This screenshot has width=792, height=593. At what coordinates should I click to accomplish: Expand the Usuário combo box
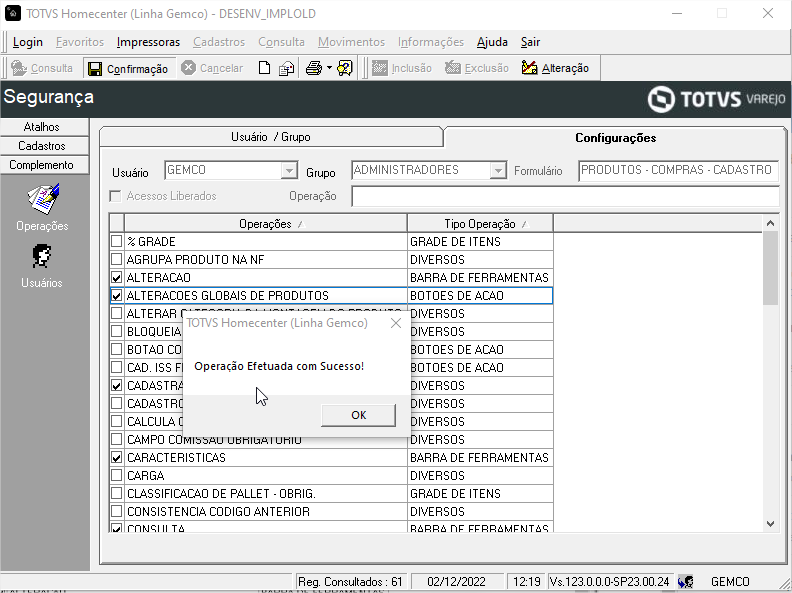pos(289,171)
